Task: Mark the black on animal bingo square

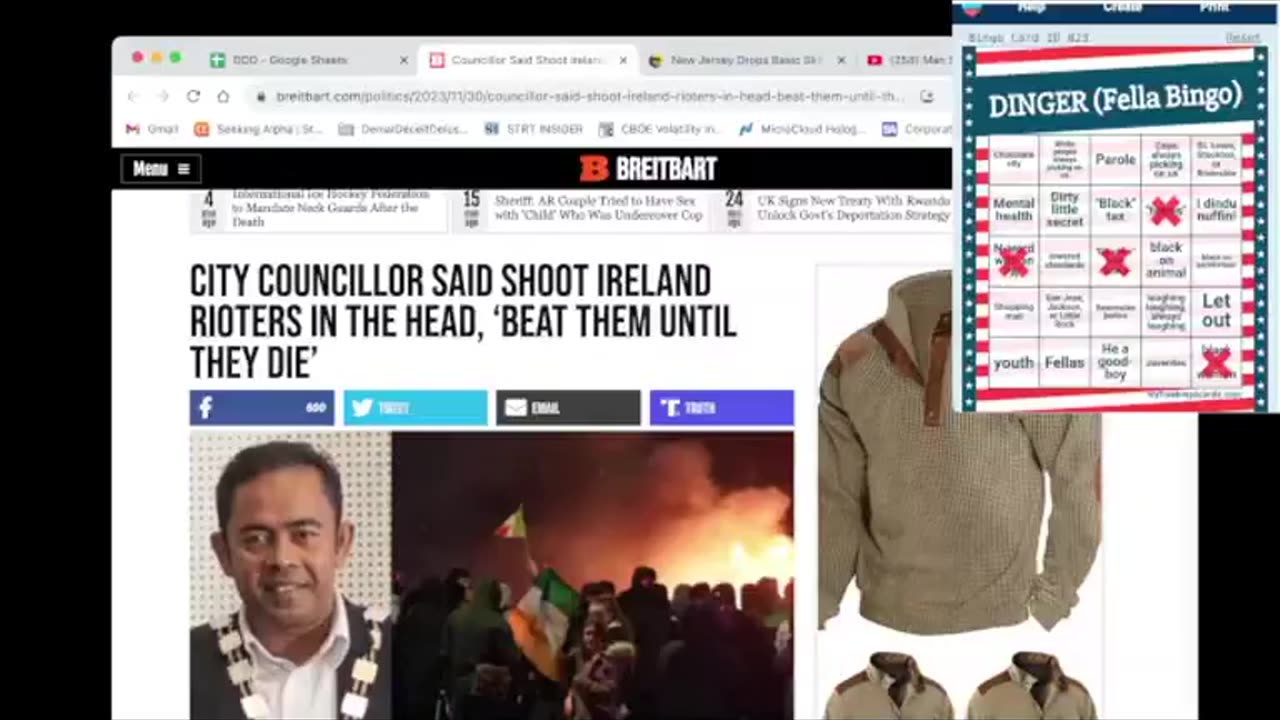Action: pos(1166,260)
